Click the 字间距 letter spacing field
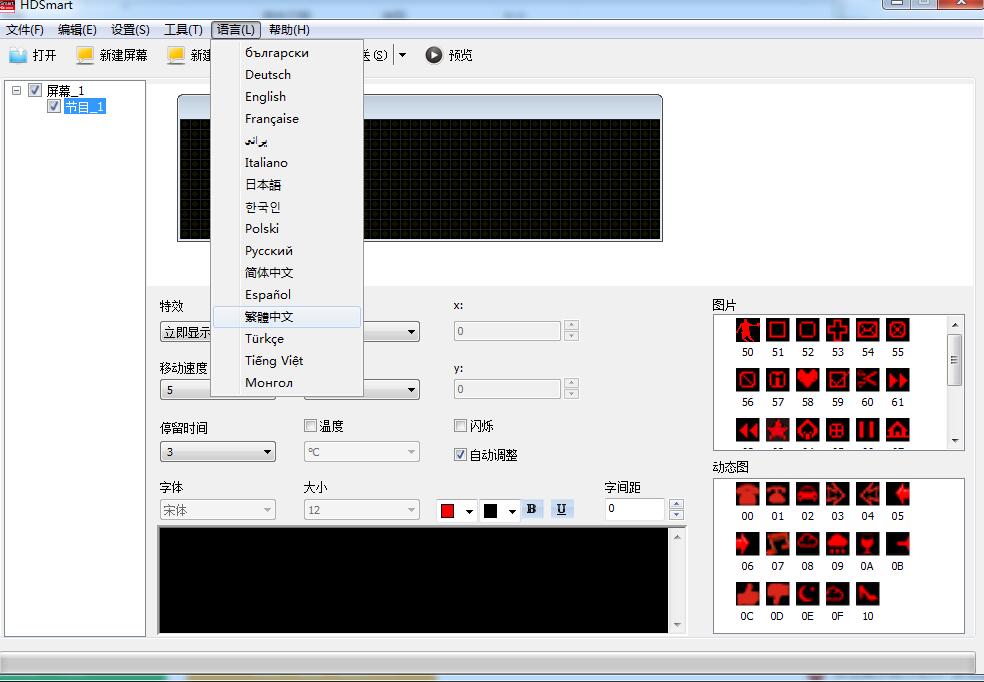The height and width of the screenshot is (682, 984). coord(635,509)
